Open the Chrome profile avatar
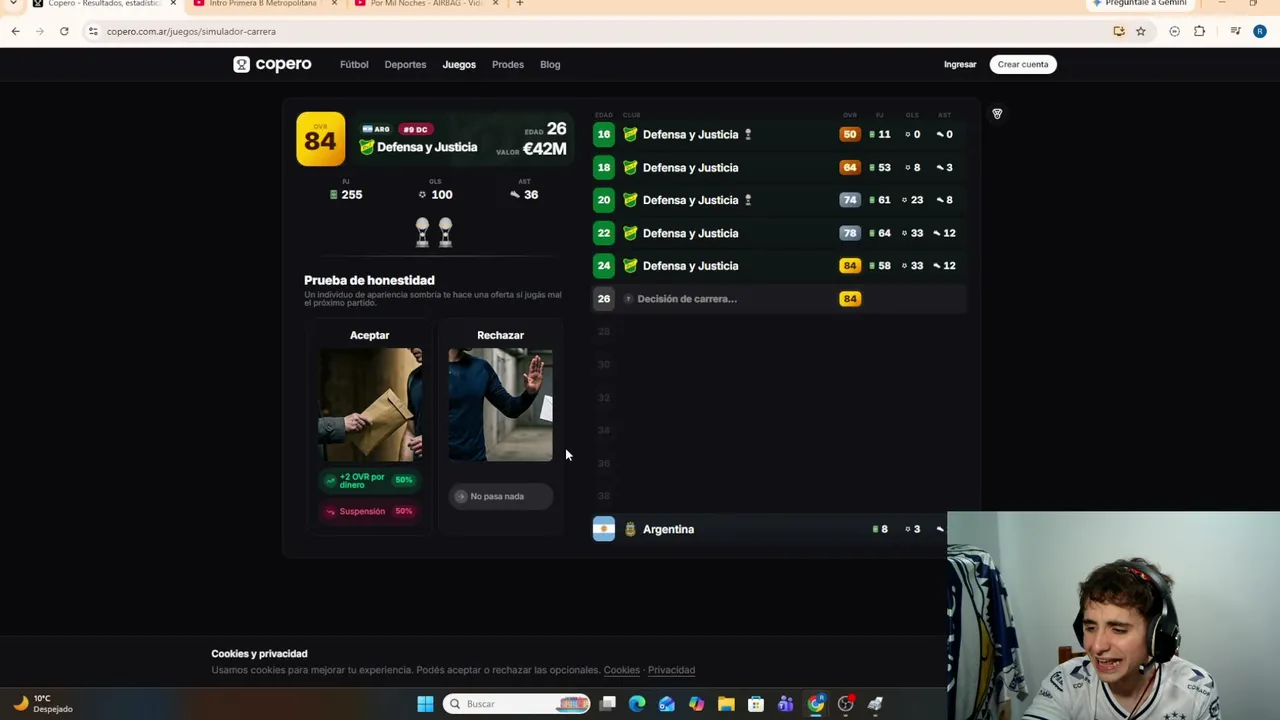Viewport: 1280px width, 720px height. click(1259, 31)
